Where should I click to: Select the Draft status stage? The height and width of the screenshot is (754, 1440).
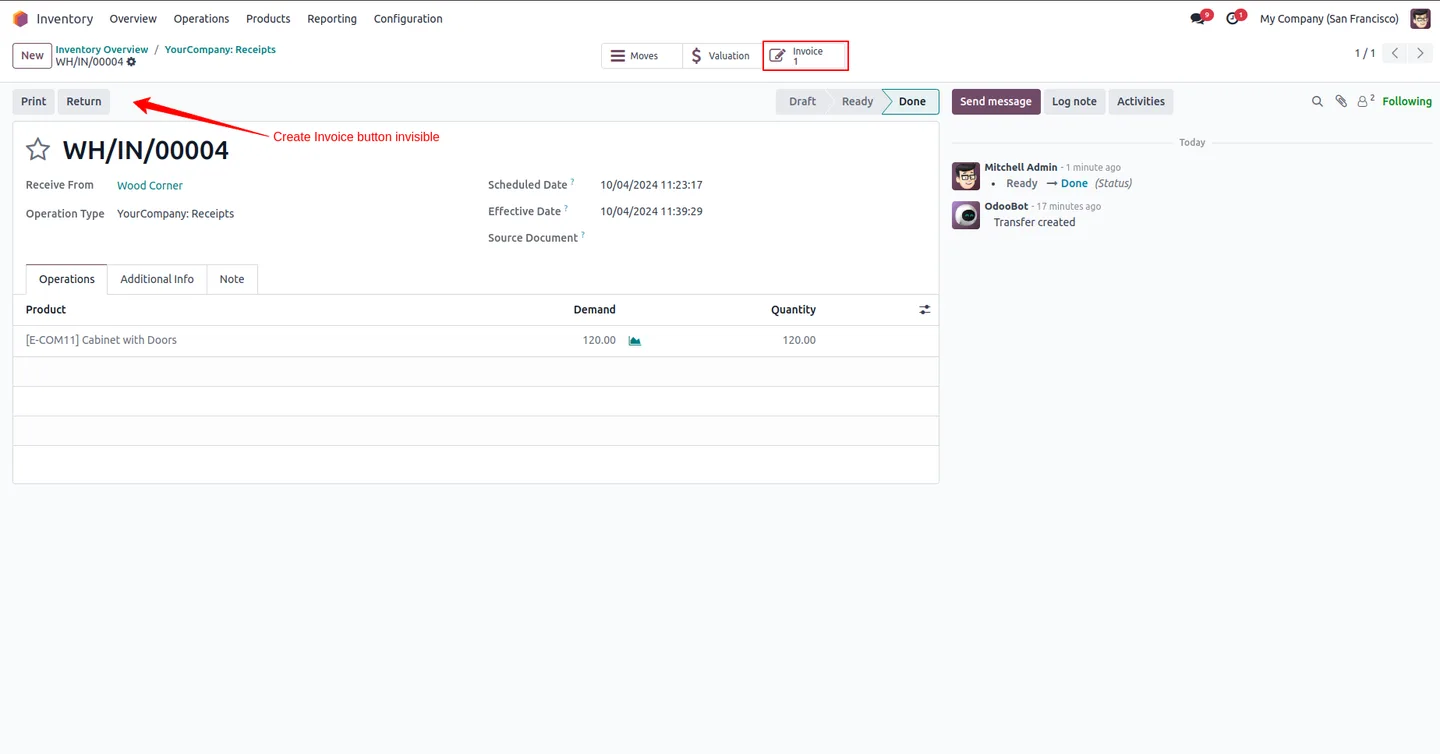click(x=802, y=102)
